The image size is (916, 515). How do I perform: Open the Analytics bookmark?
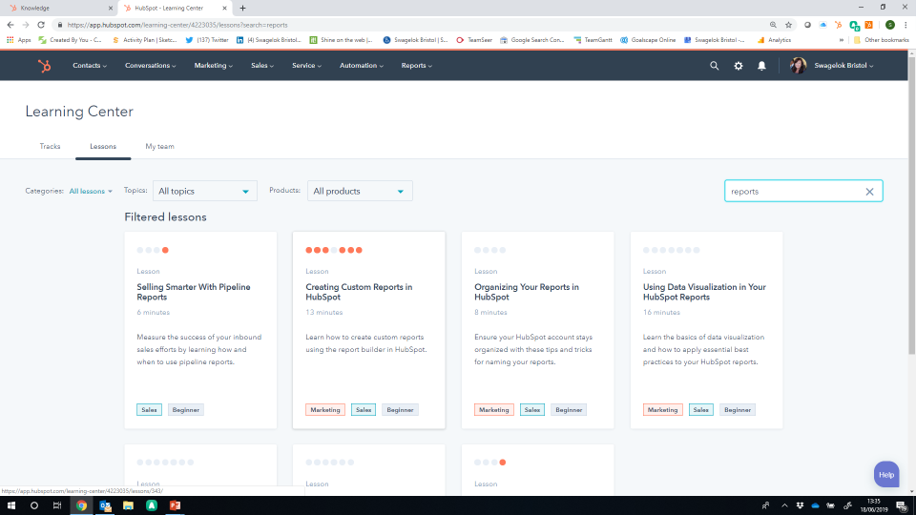point(774,40)
